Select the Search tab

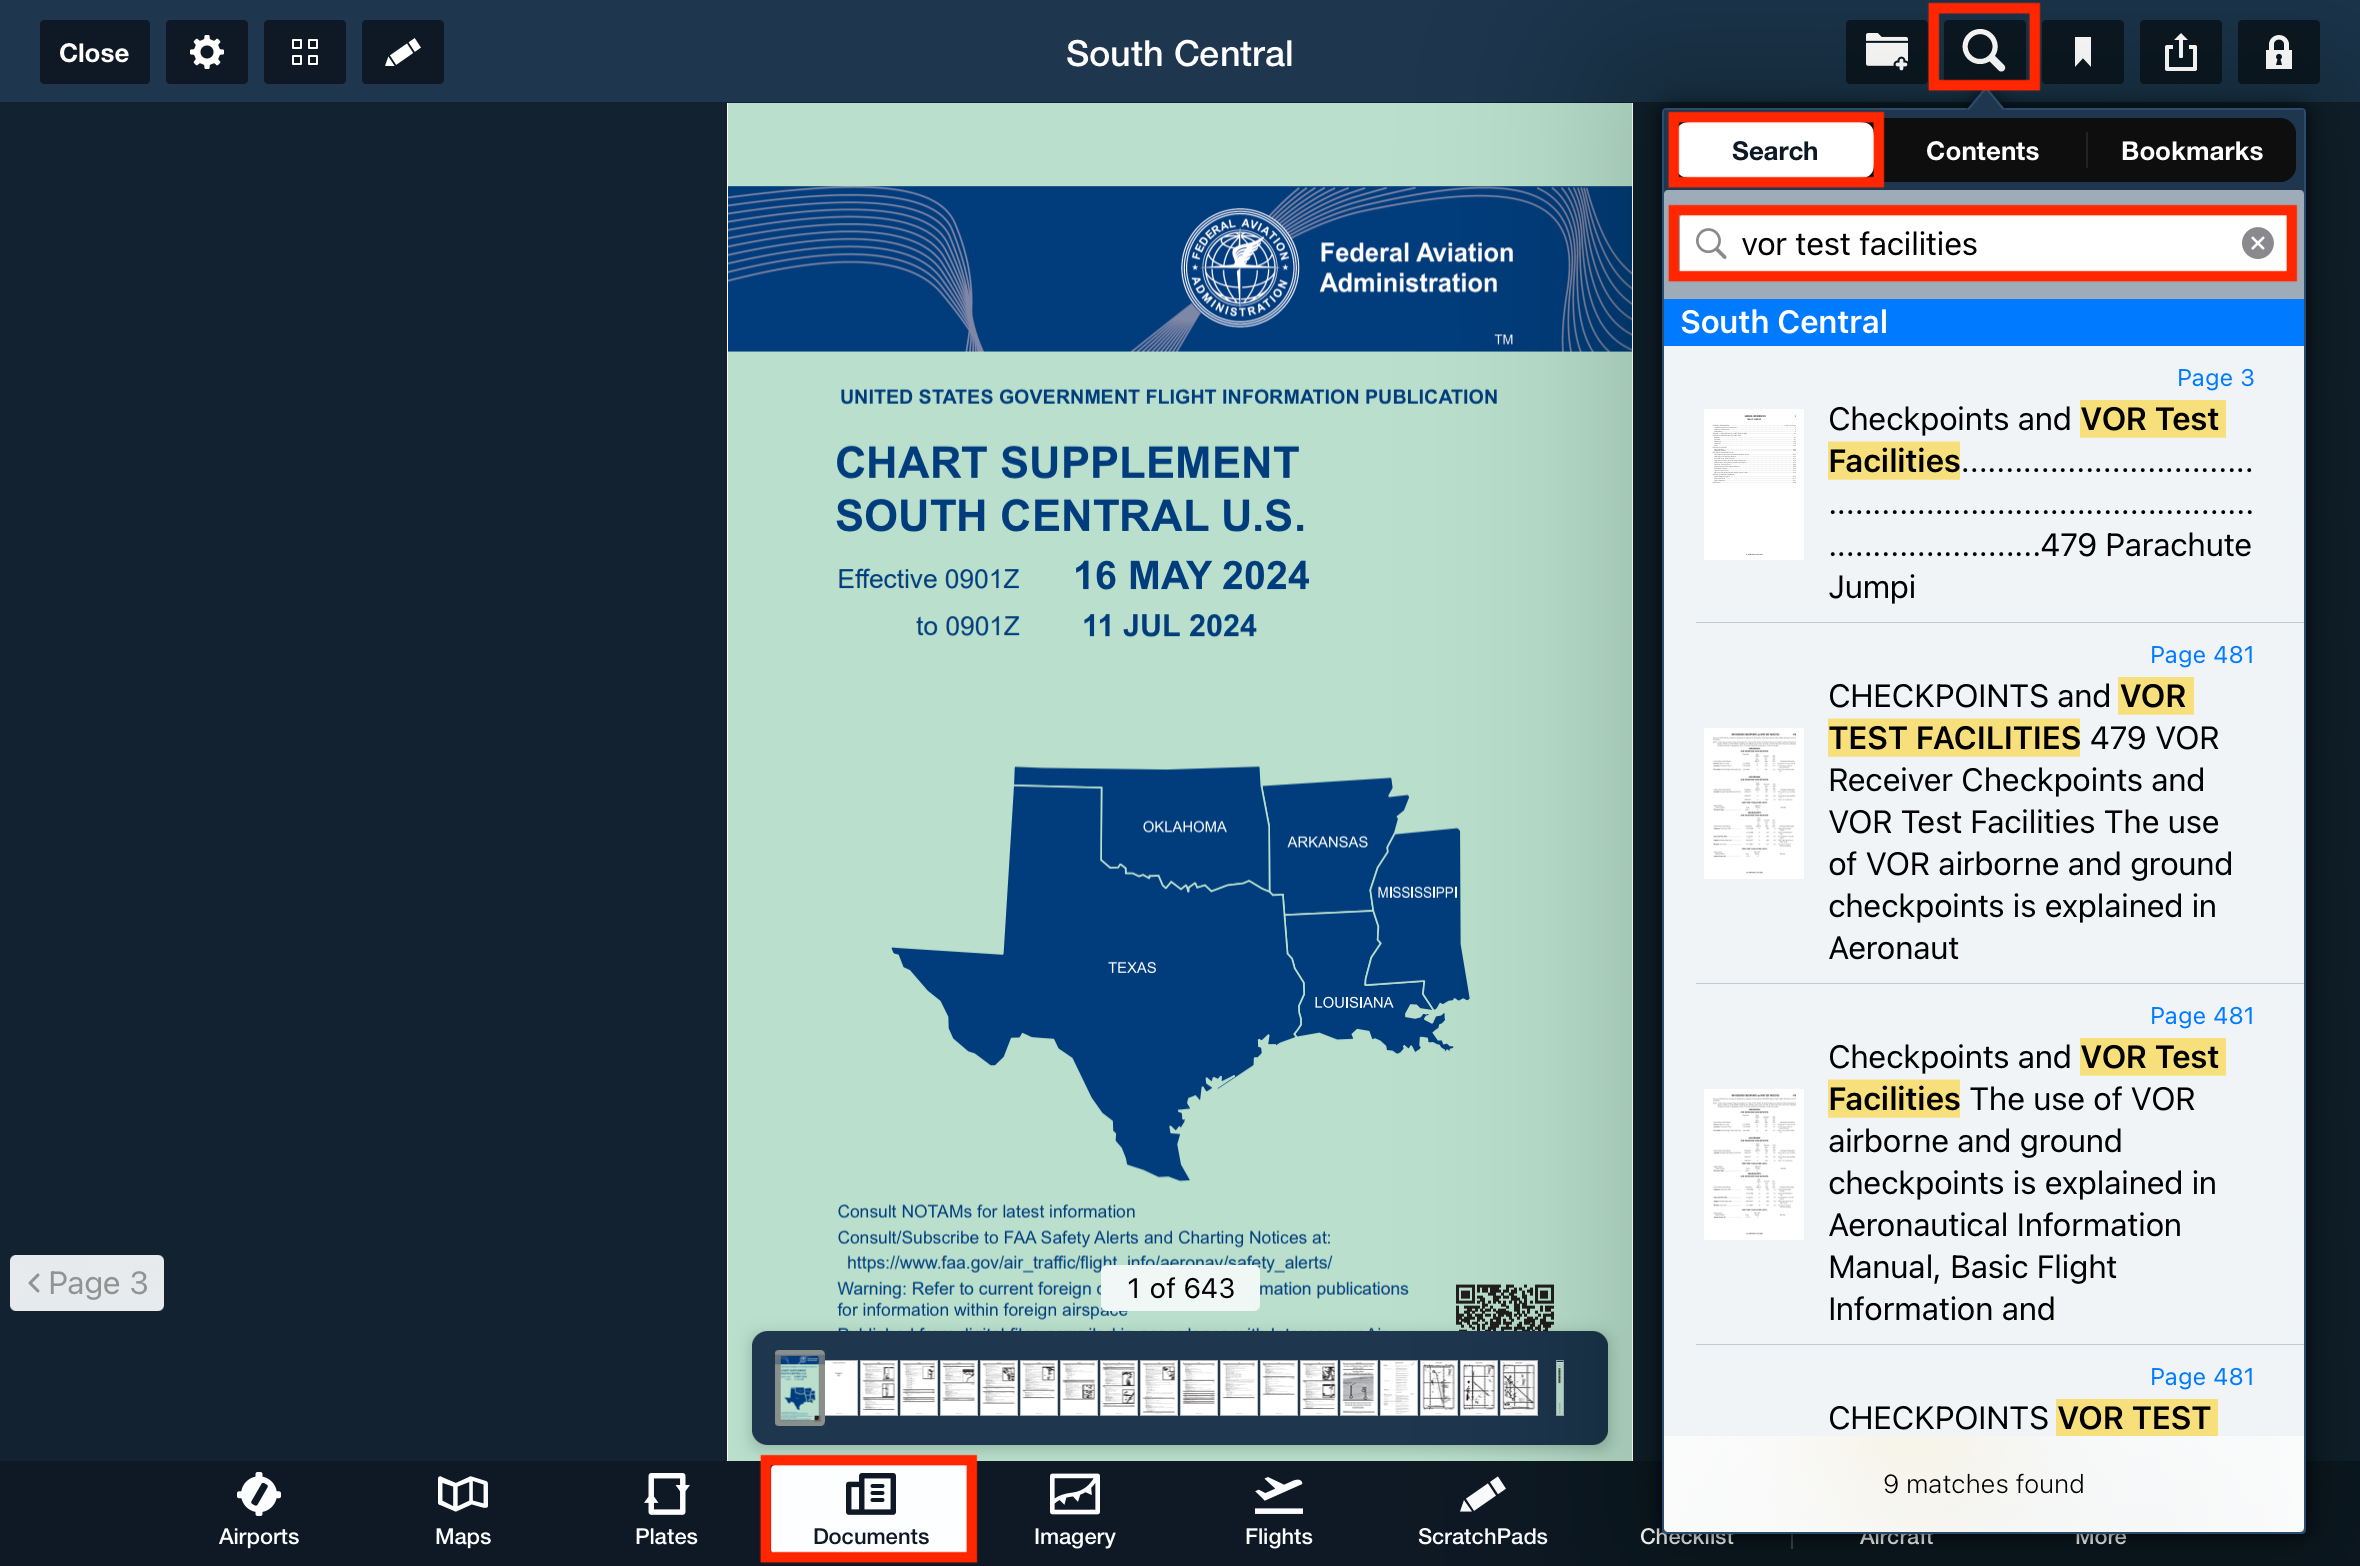(x=1774, y=151)
